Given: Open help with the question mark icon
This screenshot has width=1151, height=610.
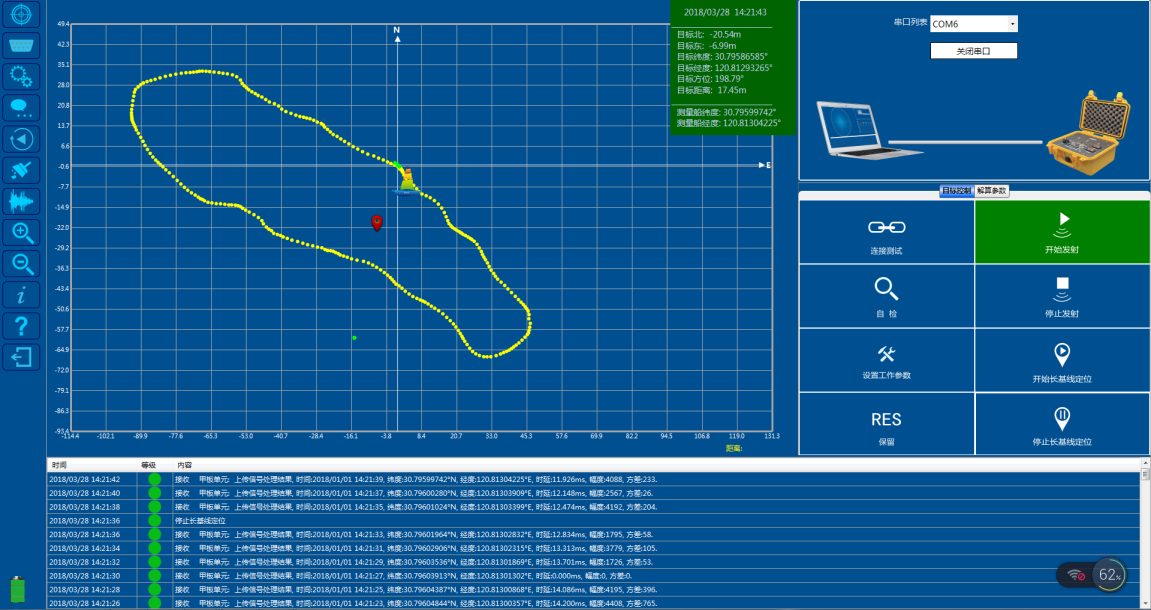Looking at the screenshot, I should 22,325.
